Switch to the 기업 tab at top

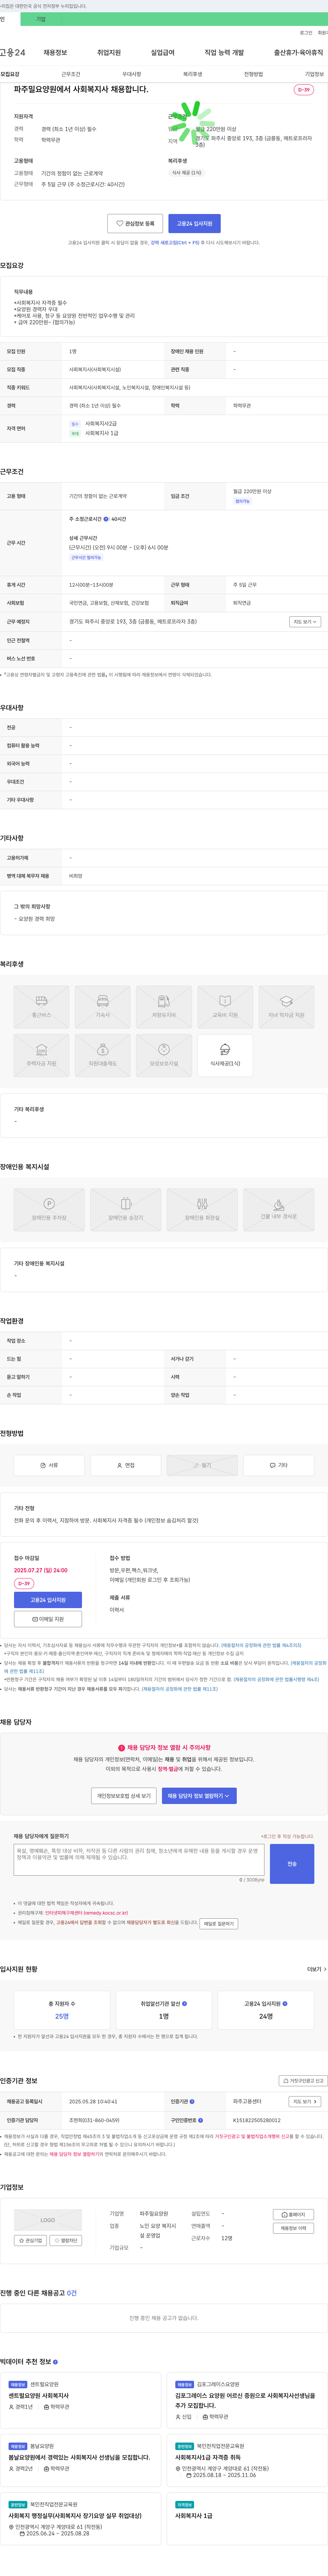(x=41, y=19)
